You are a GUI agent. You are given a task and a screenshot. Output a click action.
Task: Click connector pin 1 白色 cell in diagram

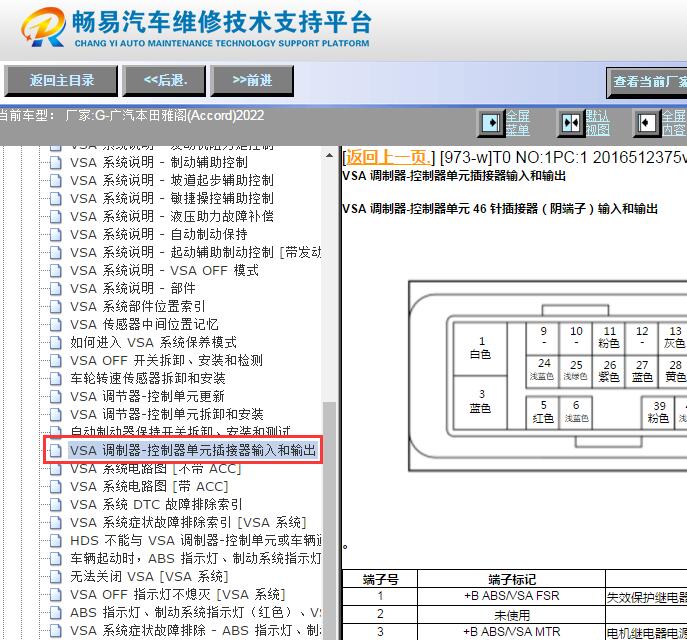click(480, 349)
